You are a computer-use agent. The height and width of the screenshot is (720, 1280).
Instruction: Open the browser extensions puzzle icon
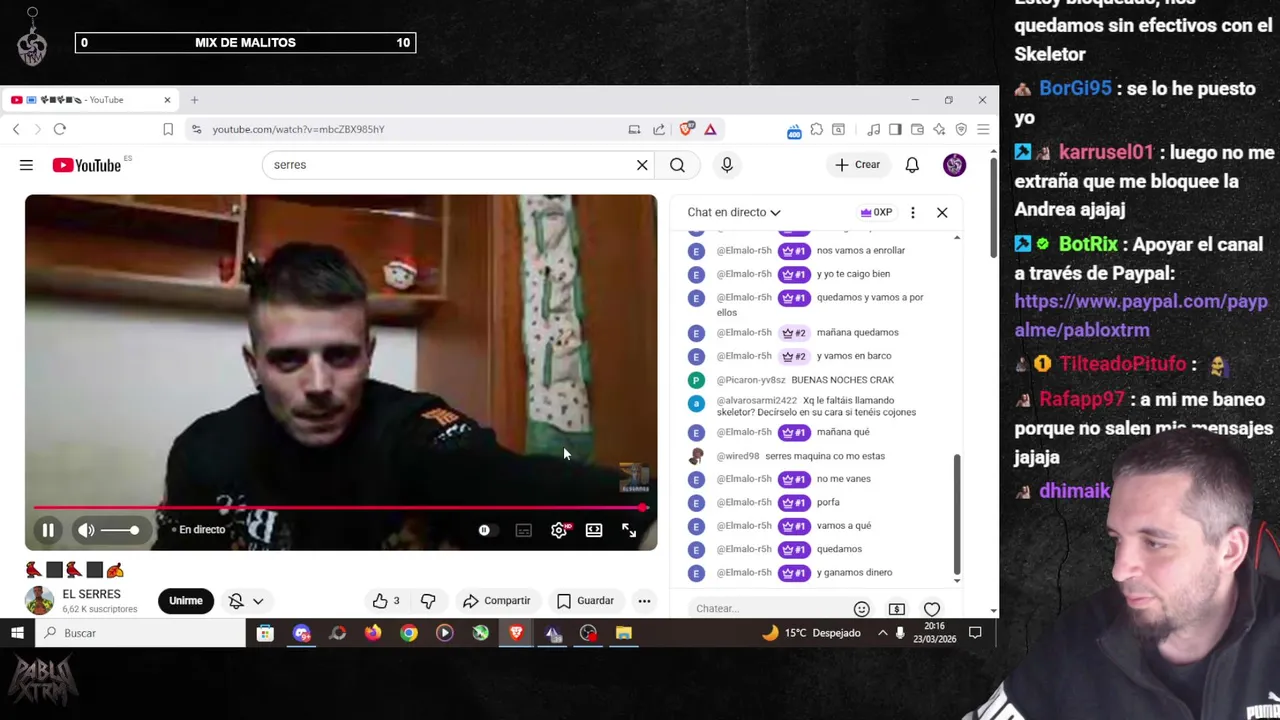click(x=816, y=129)
